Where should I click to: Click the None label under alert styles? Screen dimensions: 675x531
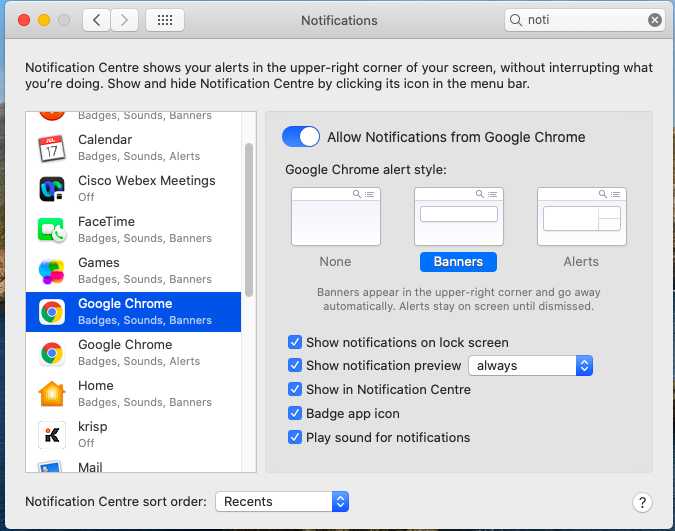pos(335,262)
